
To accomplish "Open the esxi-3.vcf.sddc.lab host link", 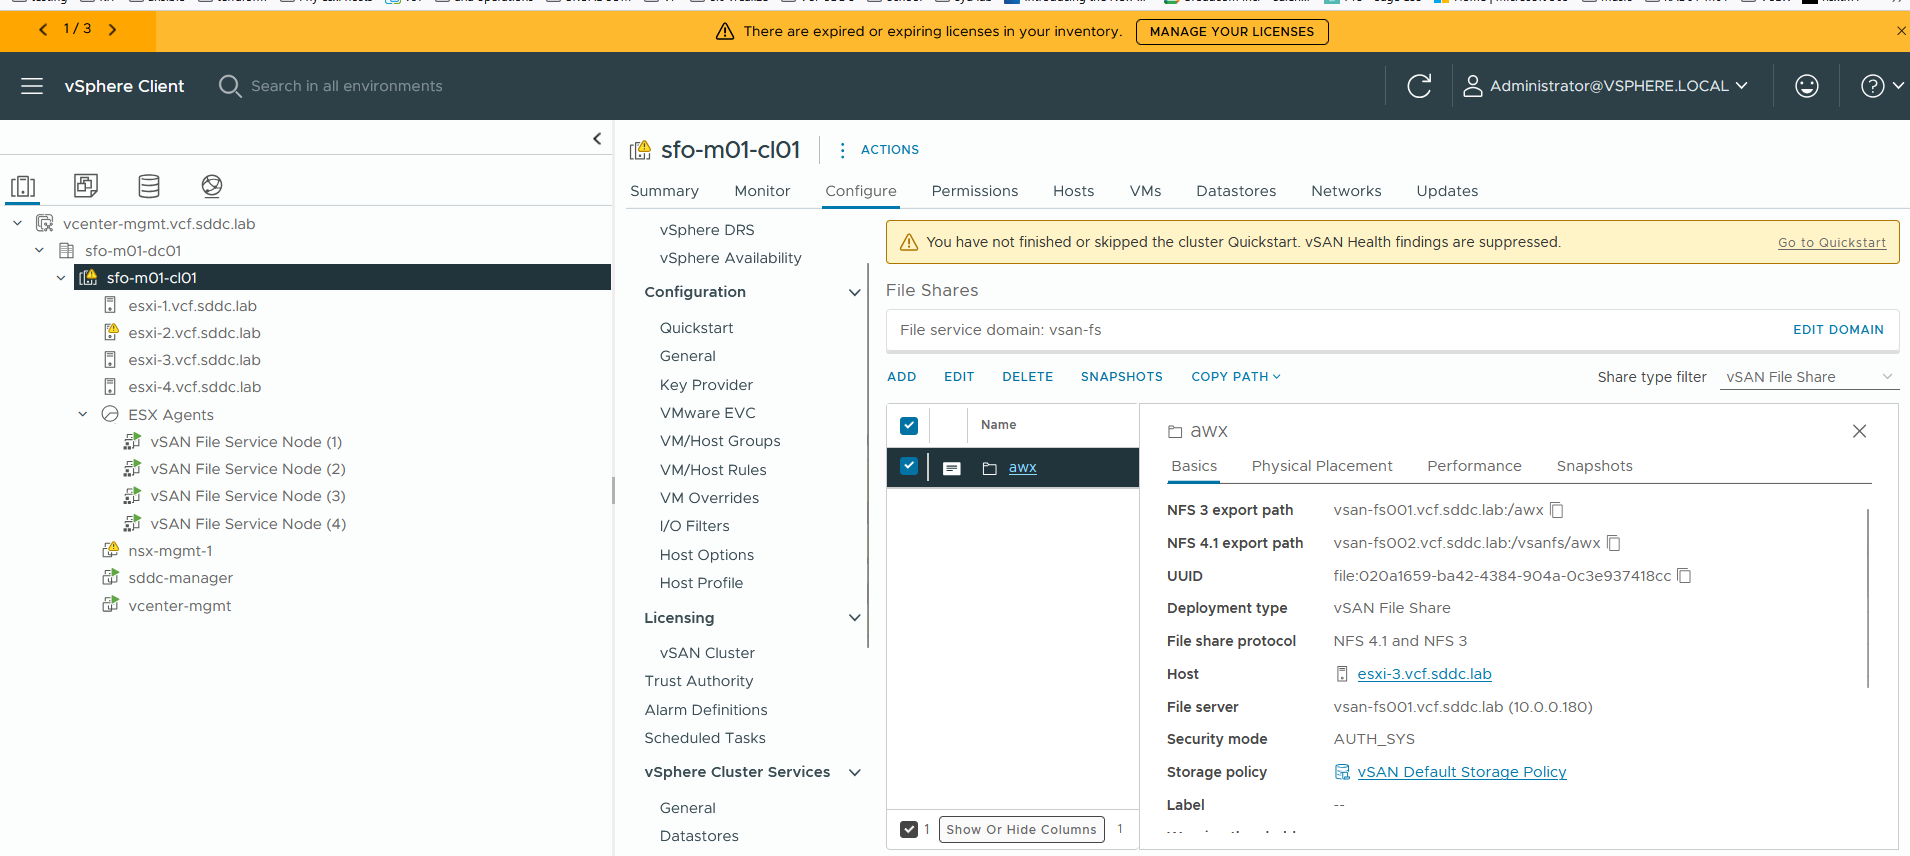I will [x=1424, y=674].
